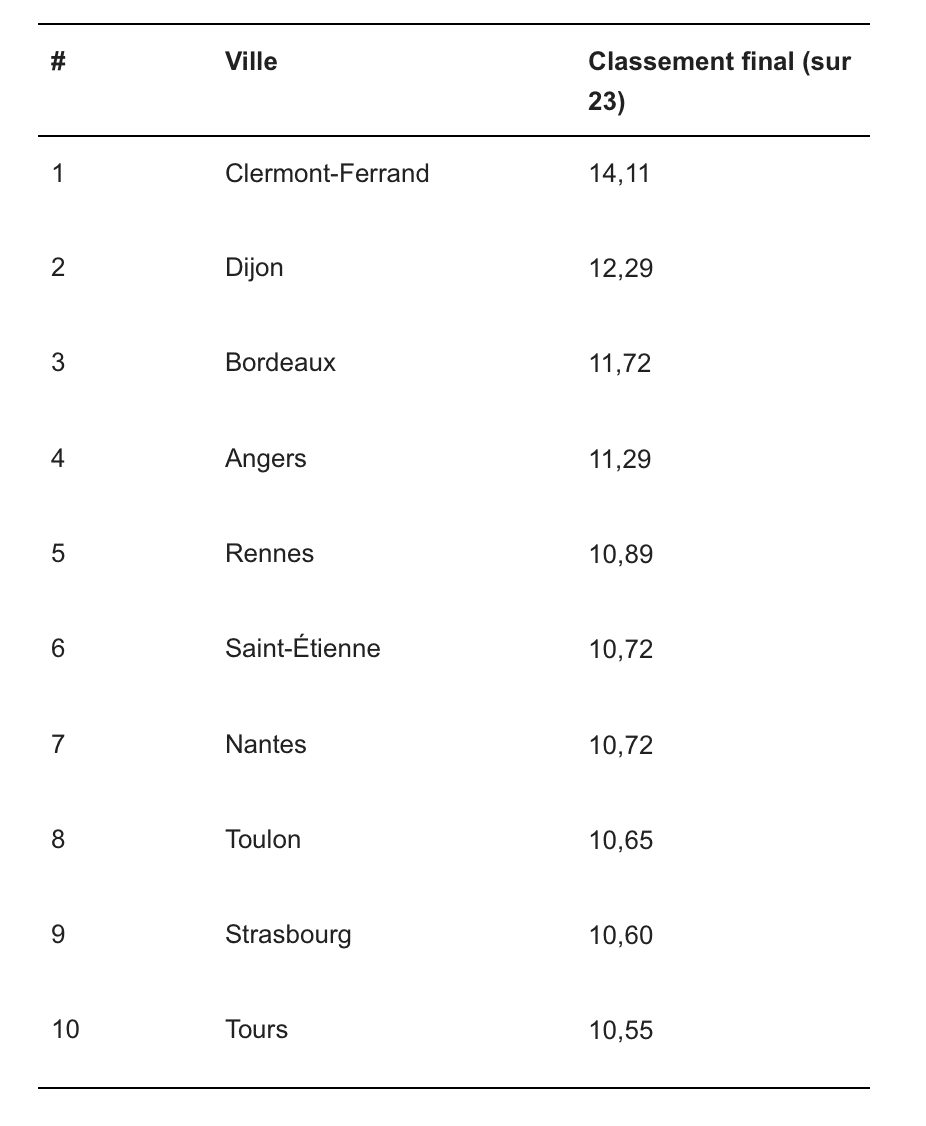Image resolution: width=926 pixels, height=1126 pixels.
Task: Select the Rennes city cell
Action: (269, 554)
